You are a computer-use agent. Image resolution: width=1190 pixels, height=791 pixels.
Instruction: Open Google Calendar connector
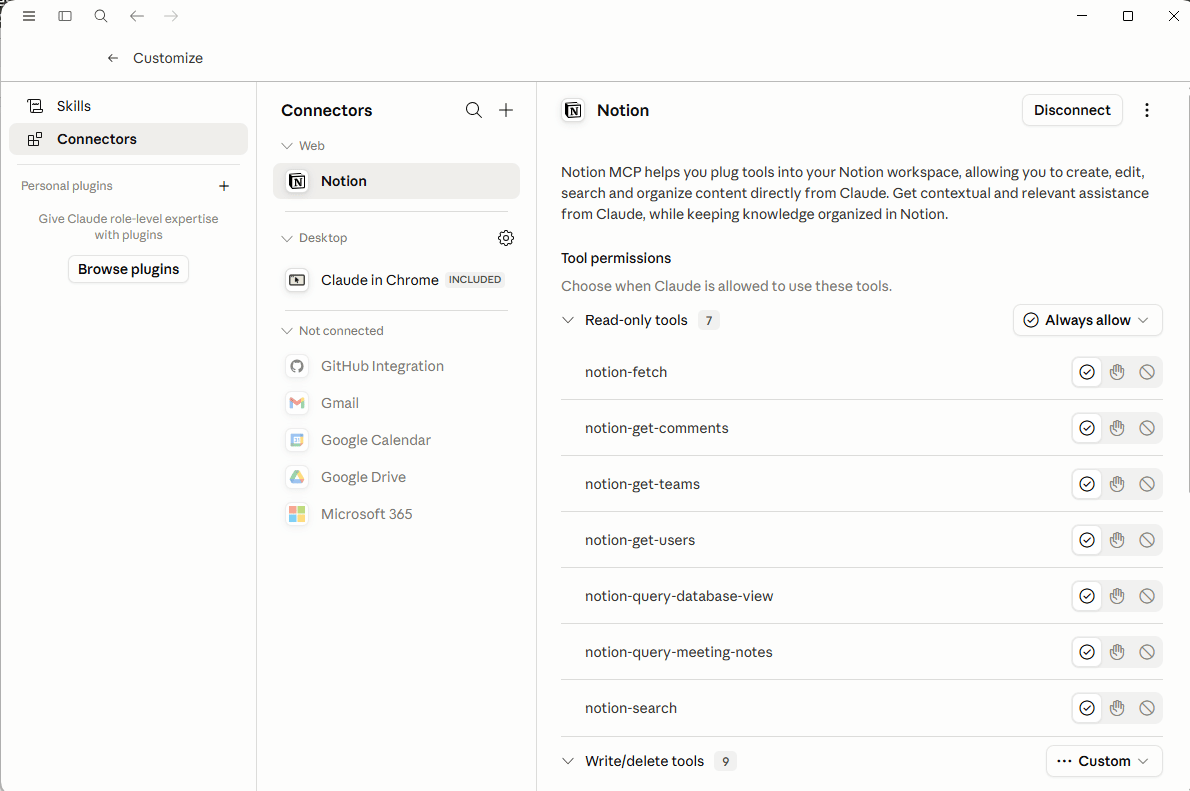pyautogui.click(x=396, y=440)
